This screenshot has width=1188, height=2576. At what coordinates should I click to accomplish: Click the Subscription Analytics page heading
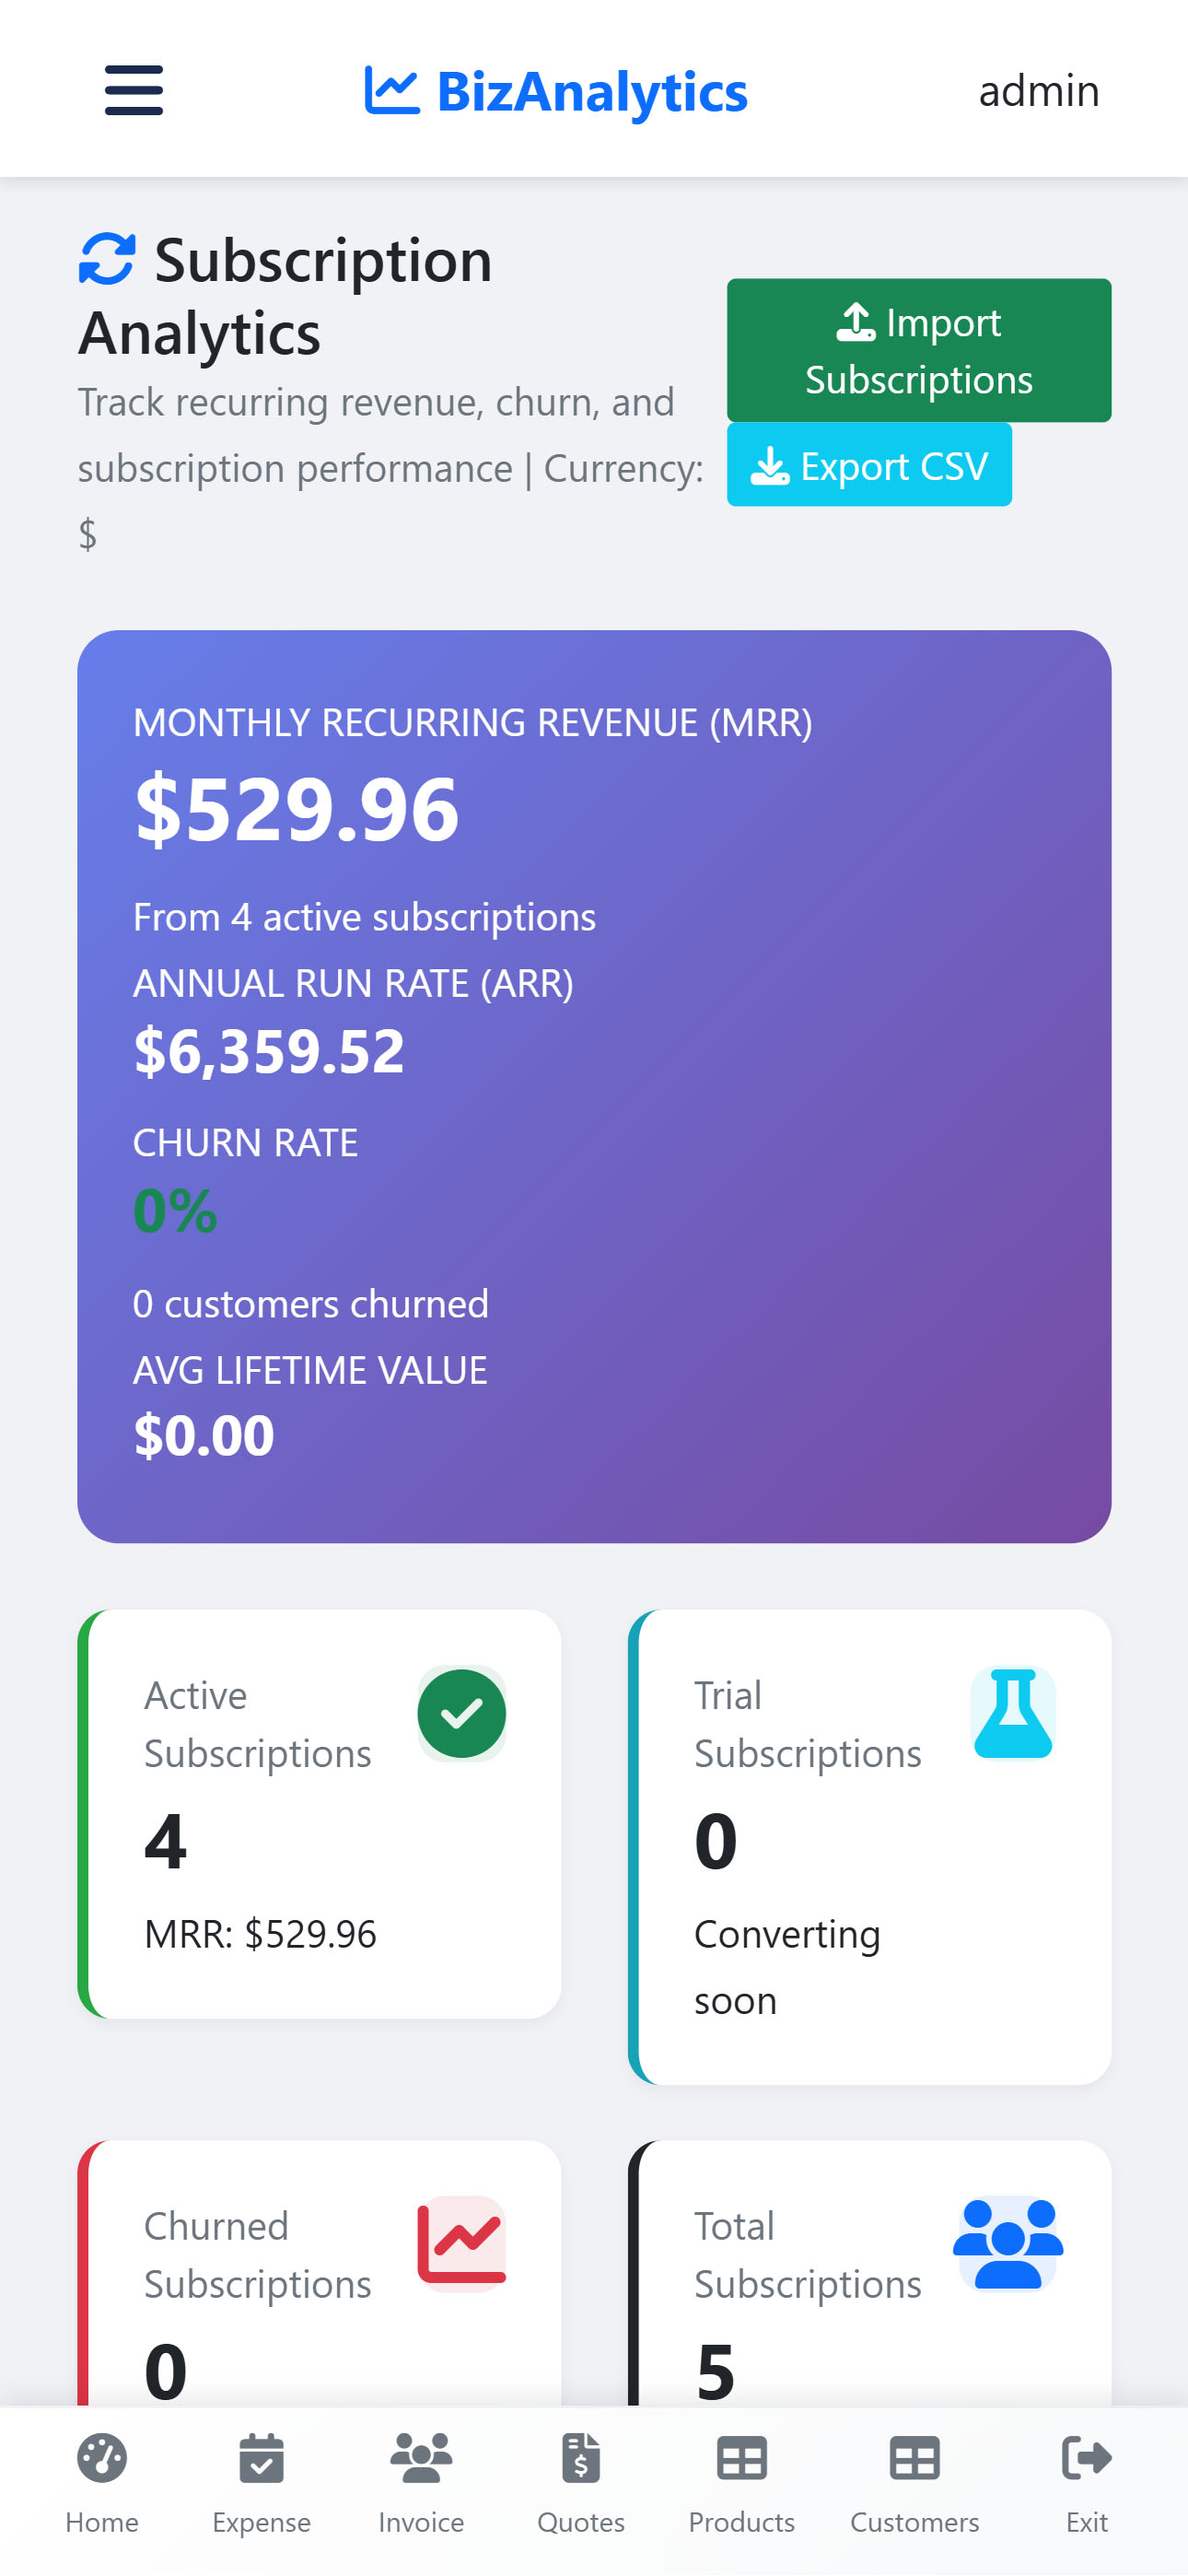pos(286,296)
